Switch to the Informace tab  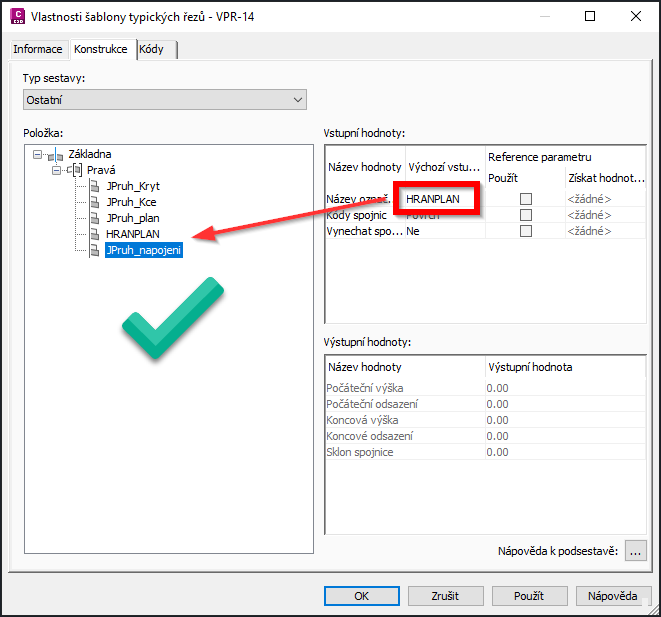click(x=38, y=49)
